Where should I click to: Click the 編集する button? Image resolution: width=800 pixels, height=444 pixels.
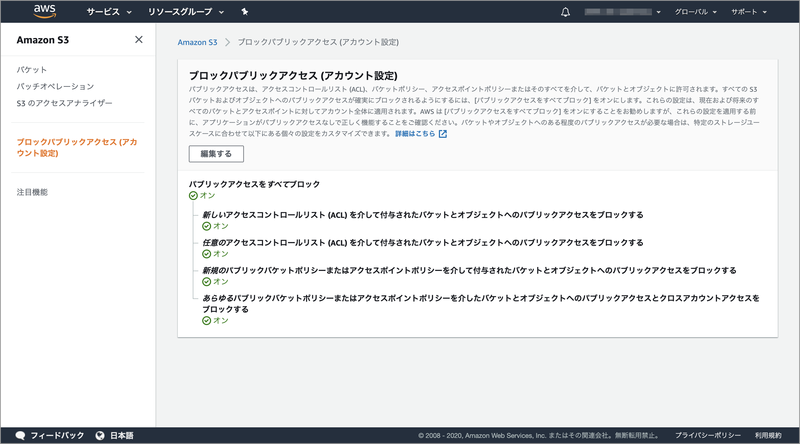(216, 154)
